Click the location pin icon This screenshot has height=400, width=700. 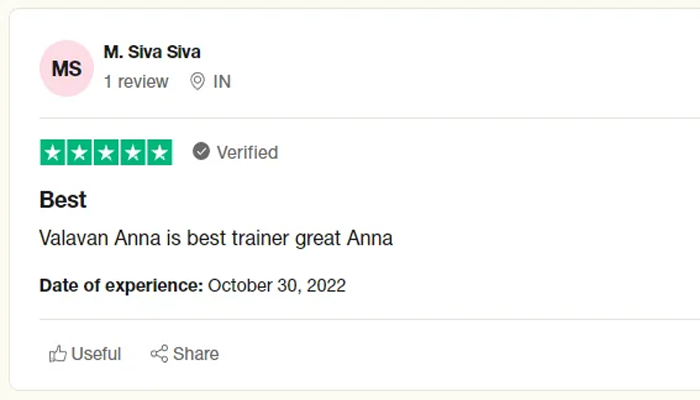[197, 82]
